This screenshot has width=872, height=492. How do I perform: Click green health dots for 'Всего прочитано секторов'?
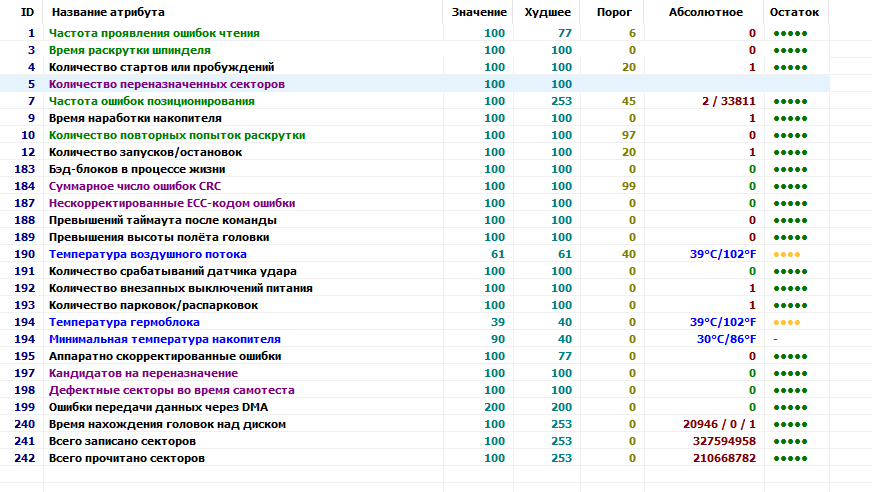pos(790,459)
